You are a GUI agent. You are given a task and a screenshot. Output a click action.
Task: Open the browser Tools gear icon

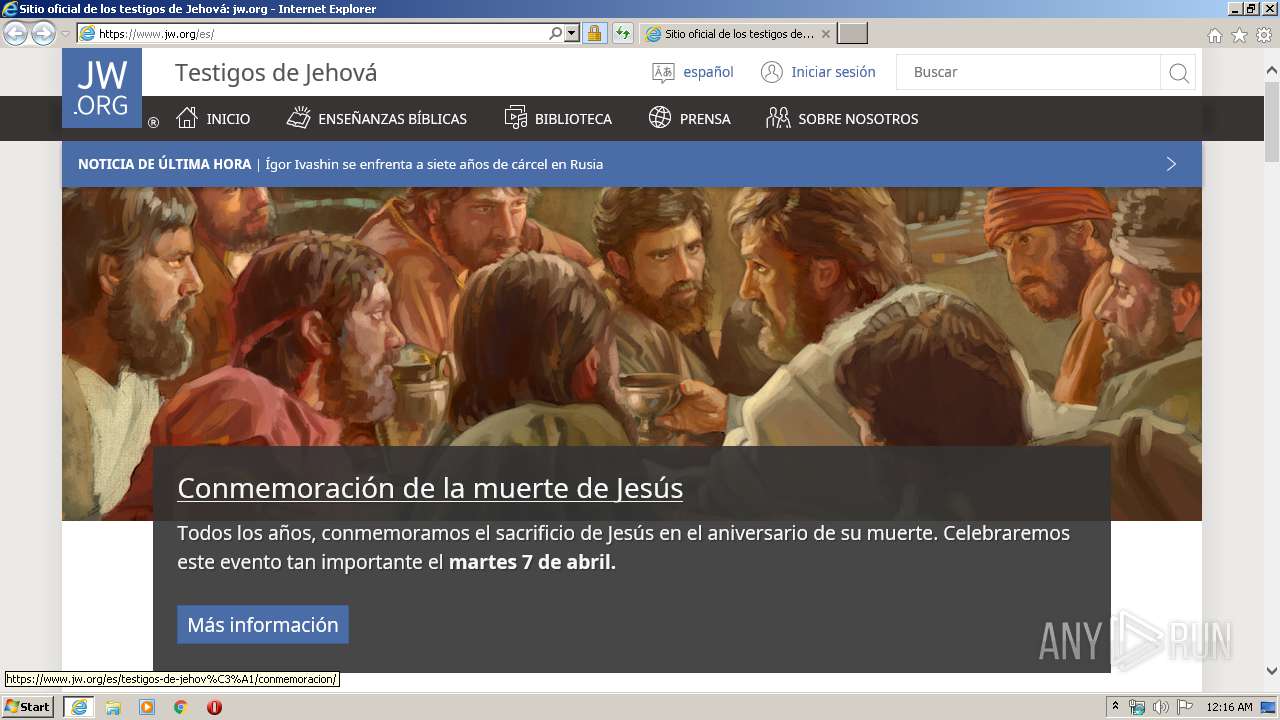click(1264, 35)
